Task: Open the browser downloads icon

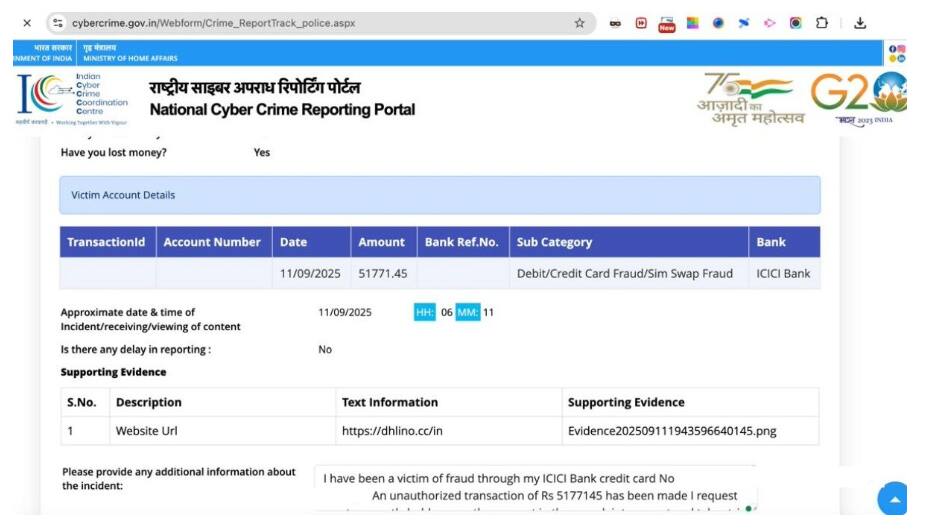Action: click(x=860, y=23)
